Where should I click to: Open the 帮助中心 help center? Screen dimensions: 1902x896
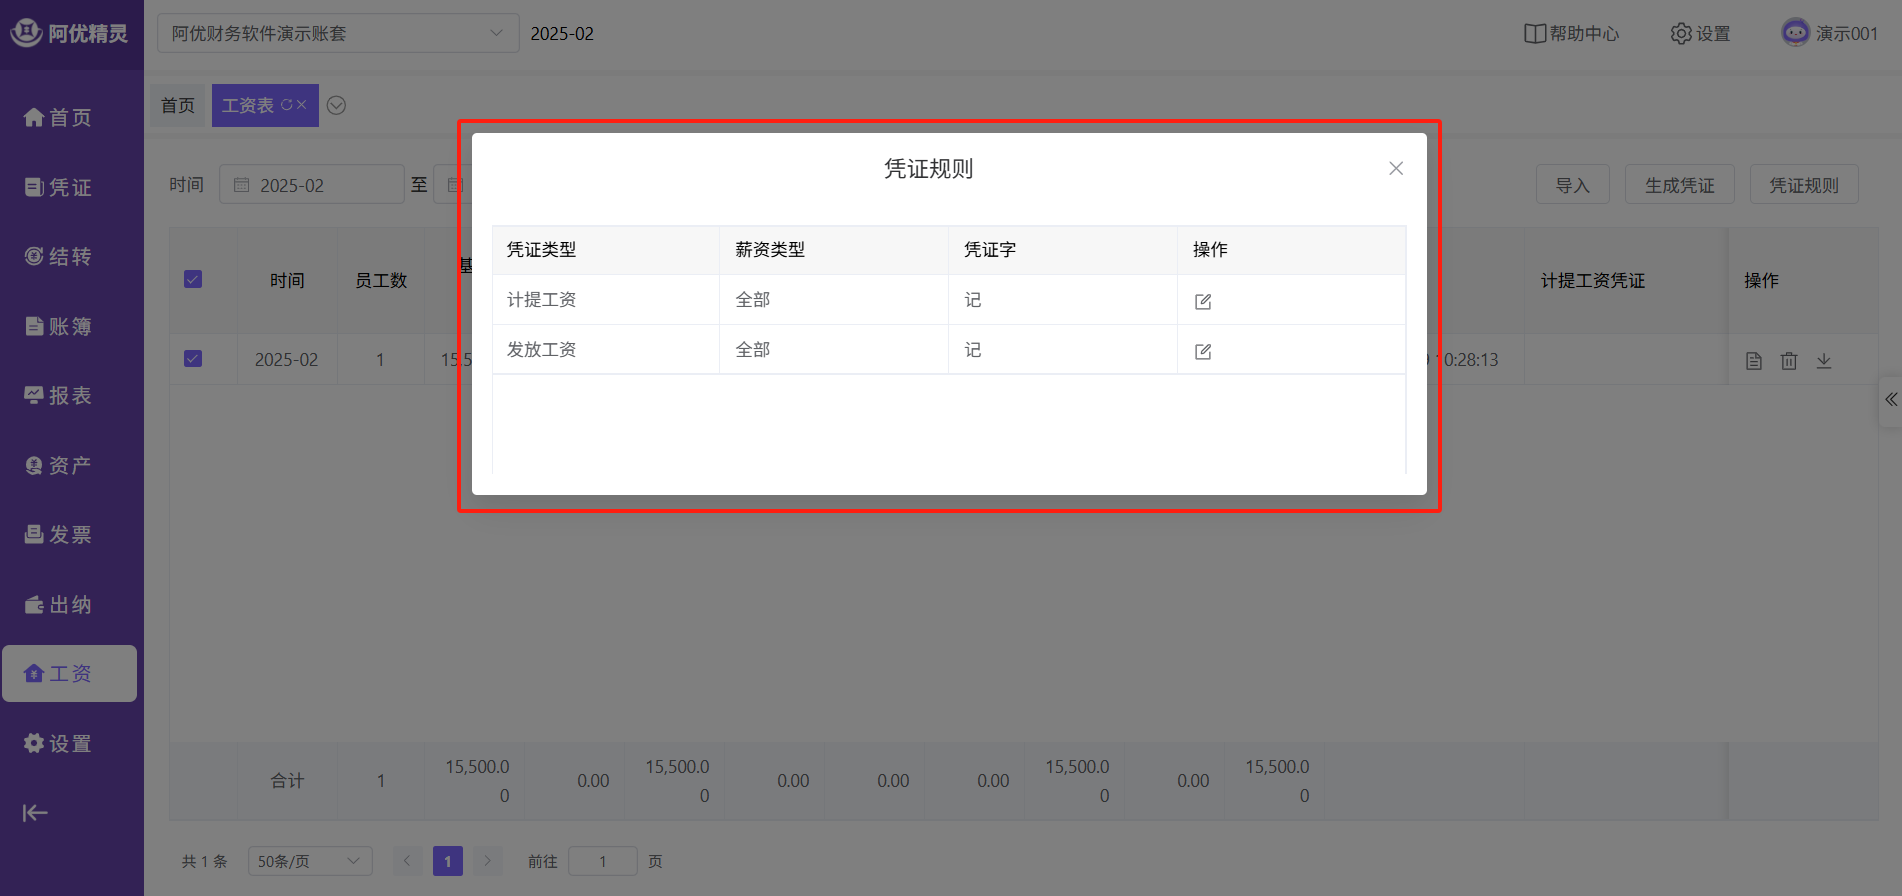[1571, 34]
